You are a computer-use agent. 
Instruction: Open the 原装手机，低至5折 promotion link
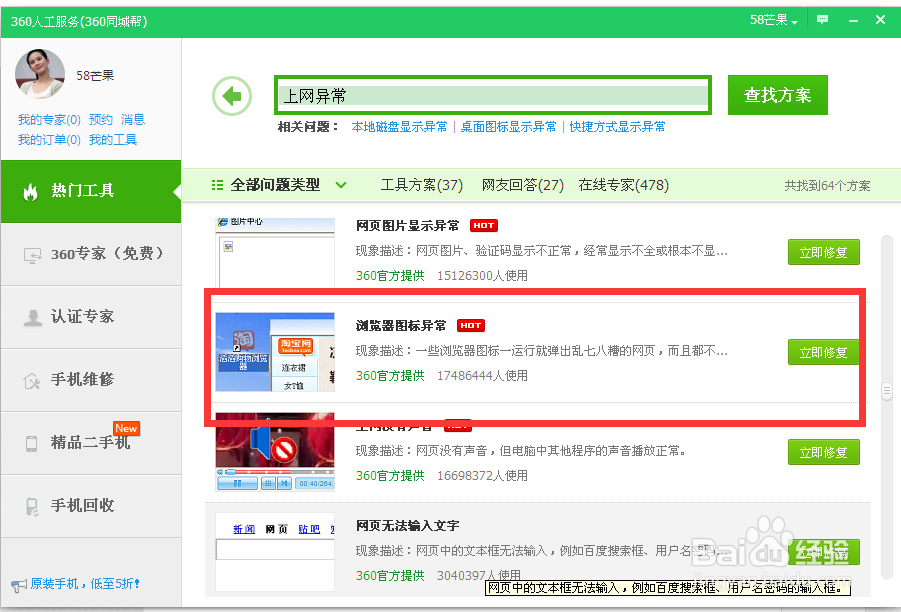tap(84, 584)
